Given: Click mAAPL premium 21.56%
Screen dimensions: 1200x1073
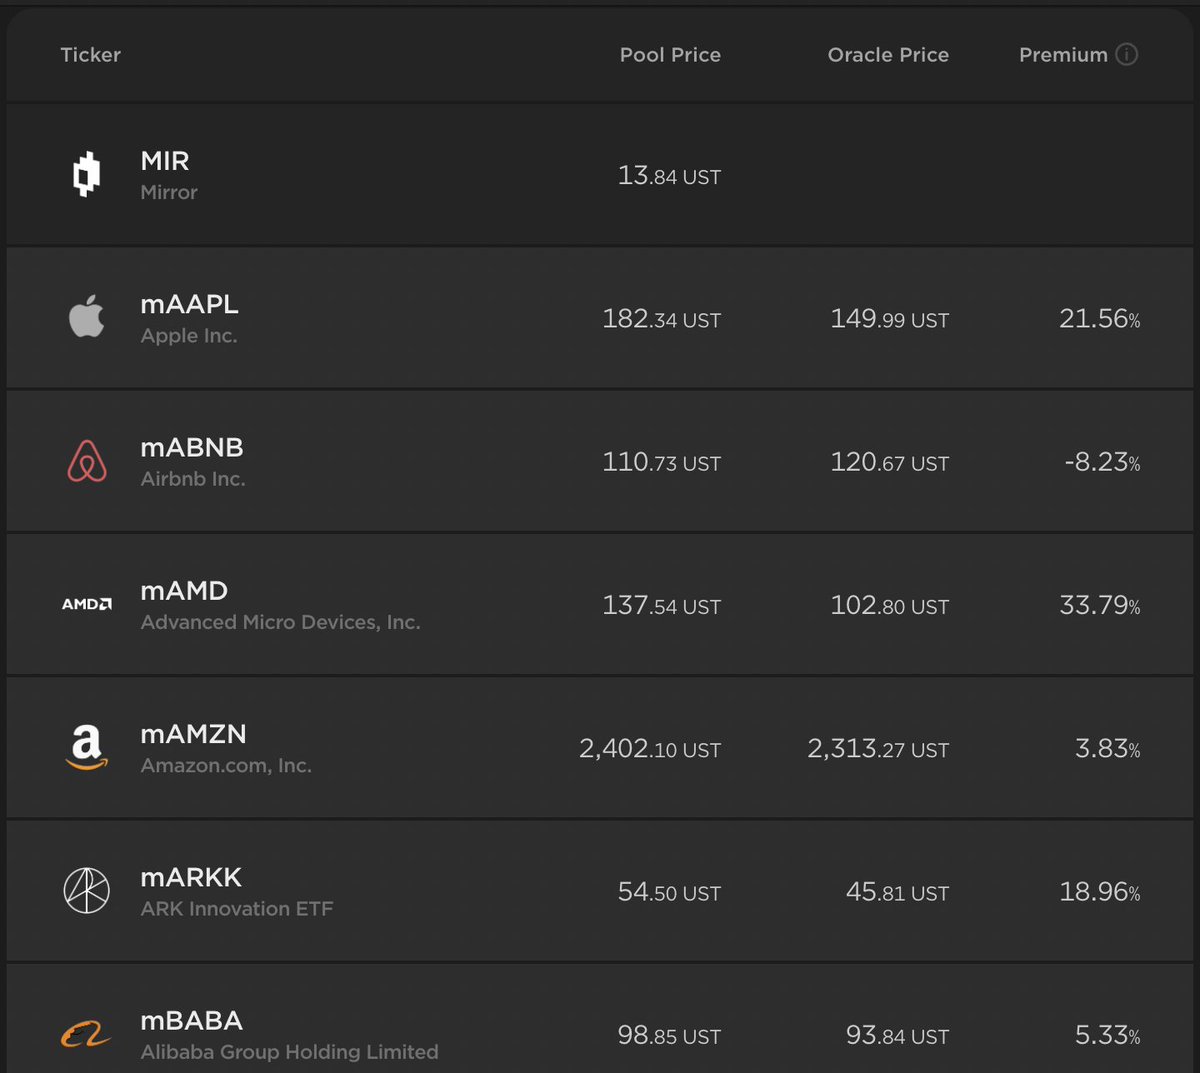Looking at the screenshot, I should 1099,319.
